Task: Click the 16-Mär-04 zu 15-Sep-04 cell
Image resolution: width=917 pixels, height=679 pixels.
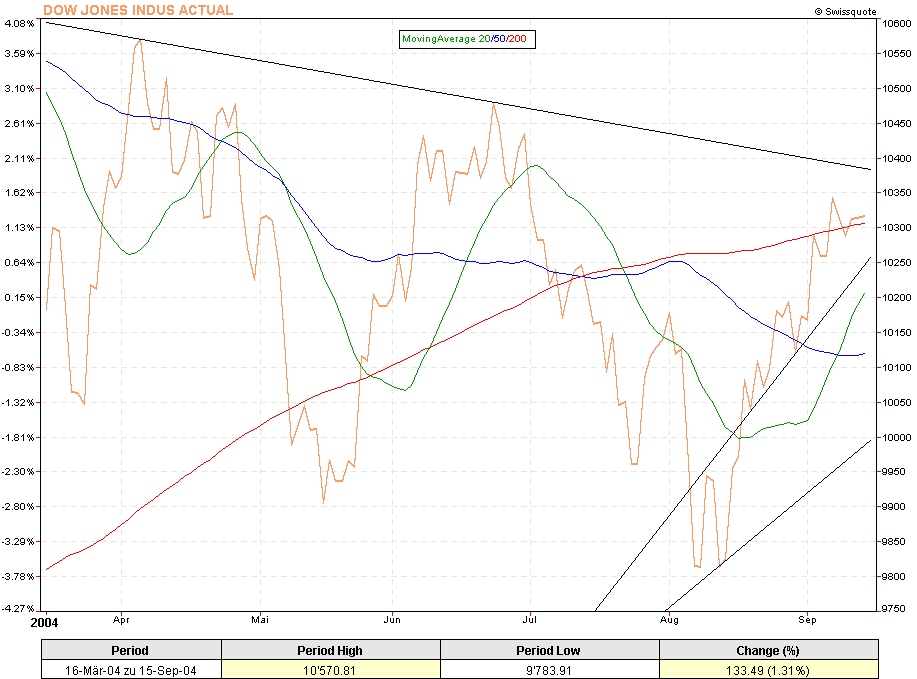Action: [x=130, y=670]
